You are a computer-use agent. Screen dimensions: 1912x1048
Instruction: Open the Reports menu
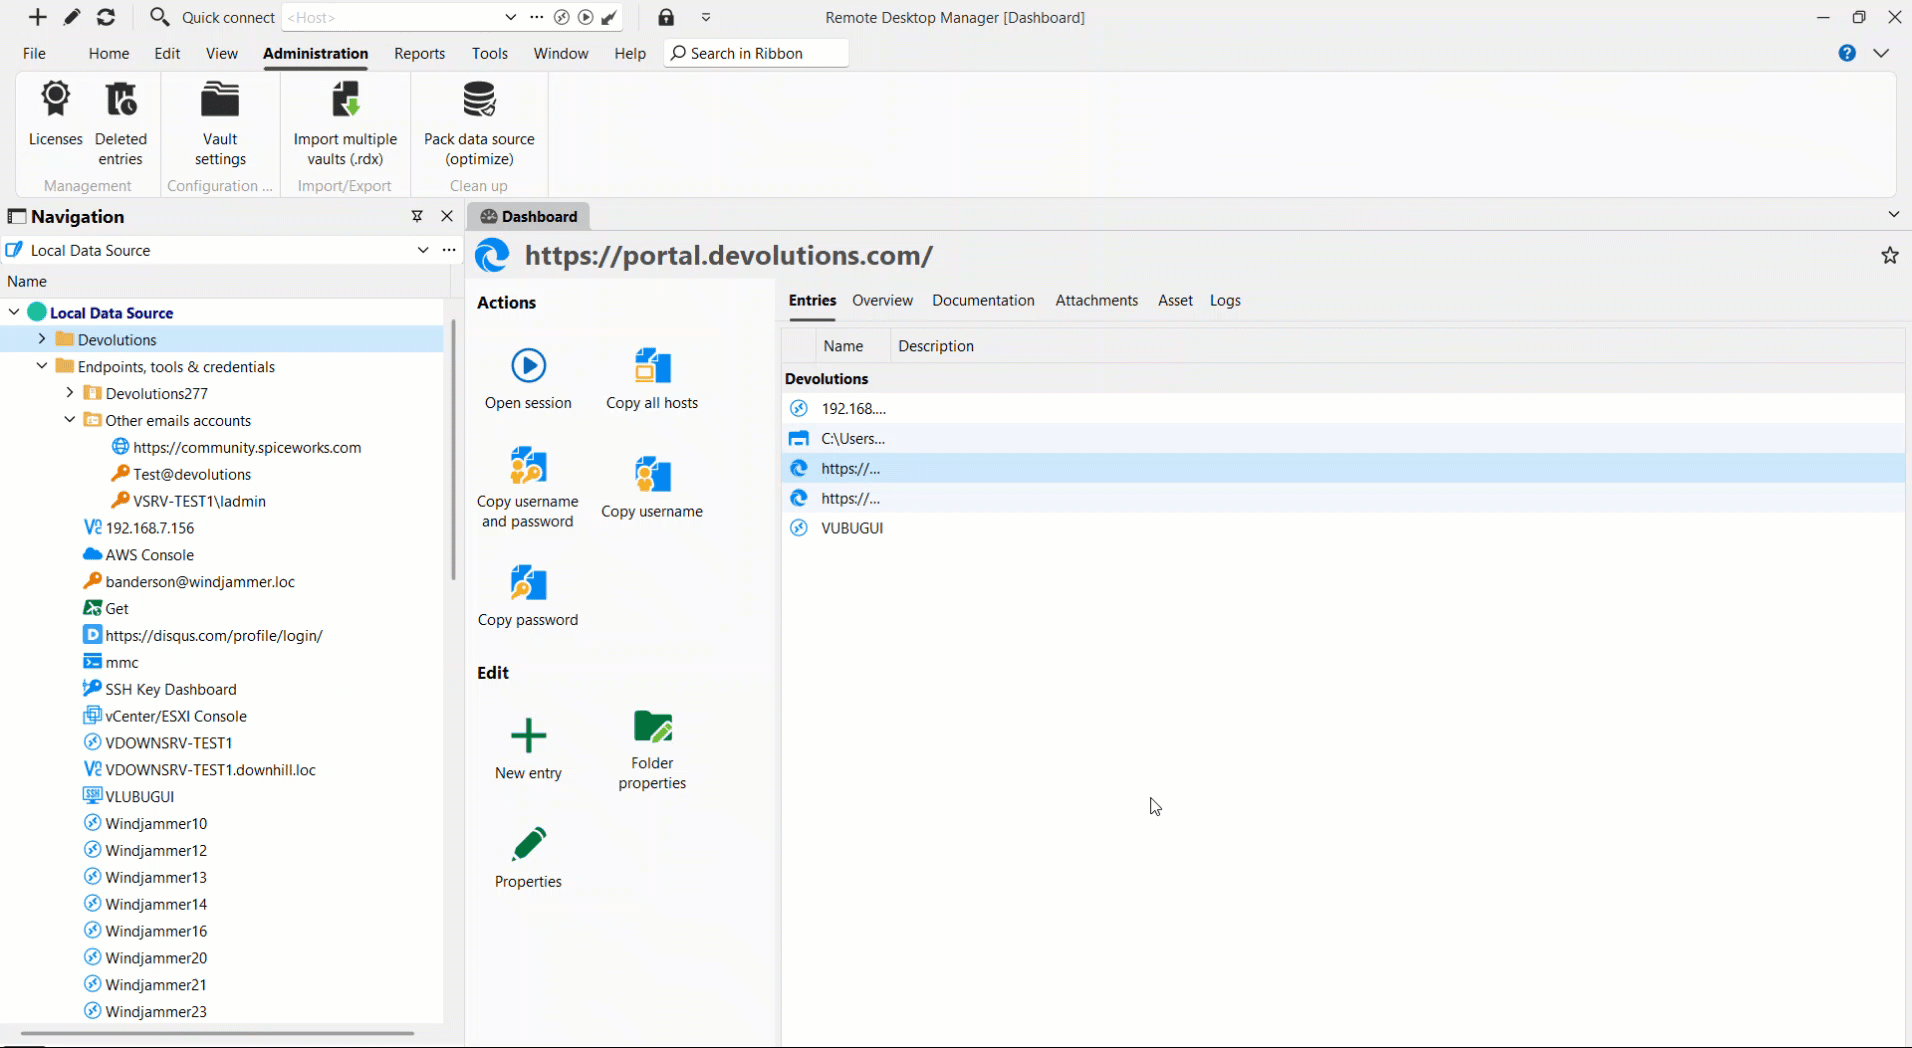pyautogui.click(x=419, y=53)
